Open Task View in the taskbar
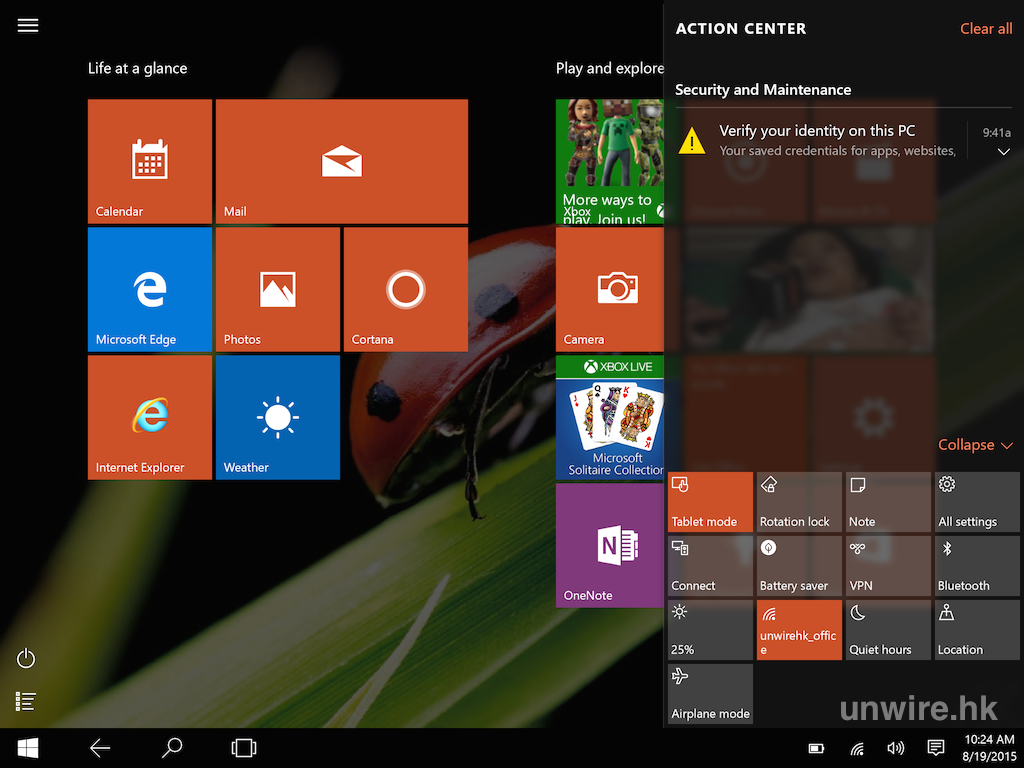 (x=243, y=748)
